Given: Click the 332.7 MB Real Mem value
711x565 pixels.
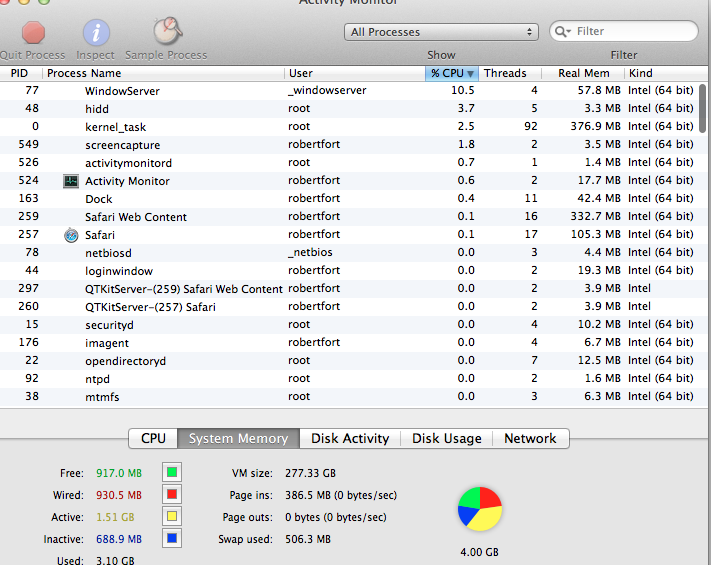Looking at the screenshot, I should (x=595, y=217).
